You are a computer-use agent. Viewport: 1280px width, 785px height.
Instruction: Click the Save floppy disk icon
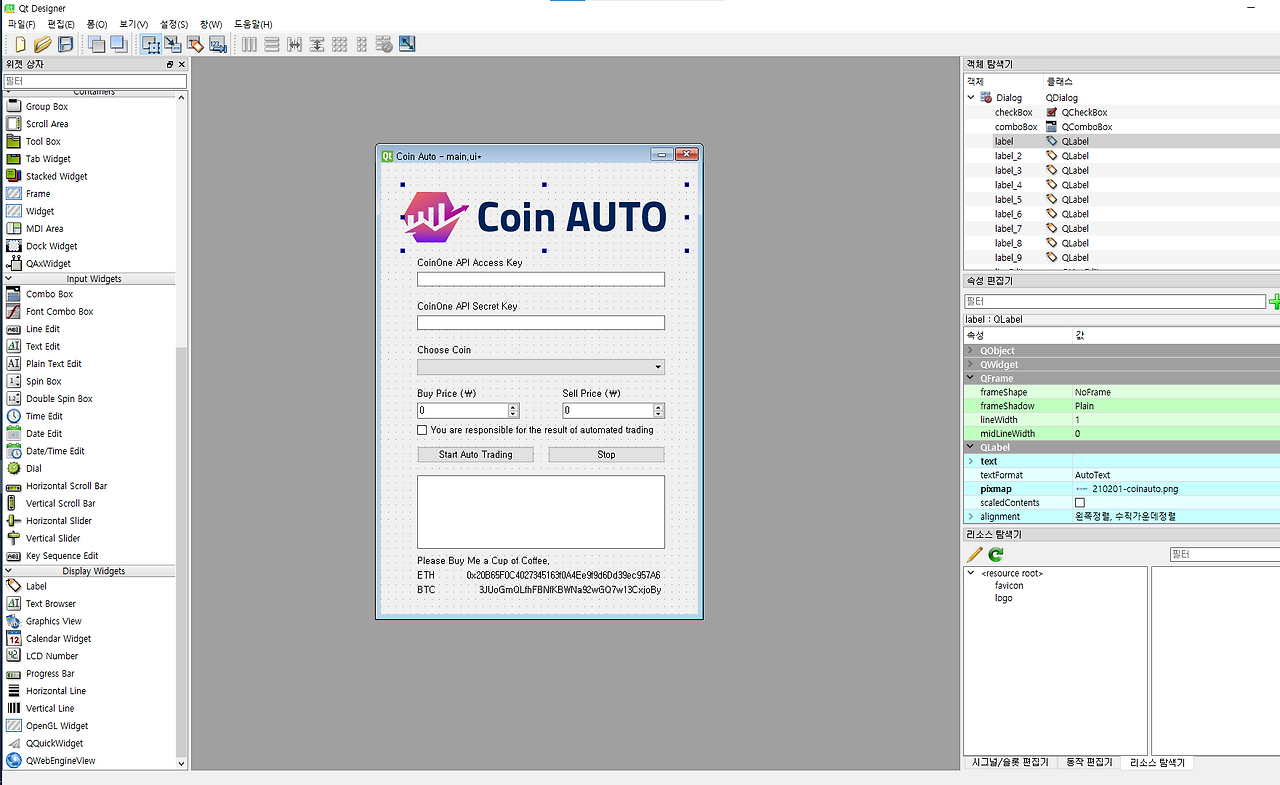65,44
